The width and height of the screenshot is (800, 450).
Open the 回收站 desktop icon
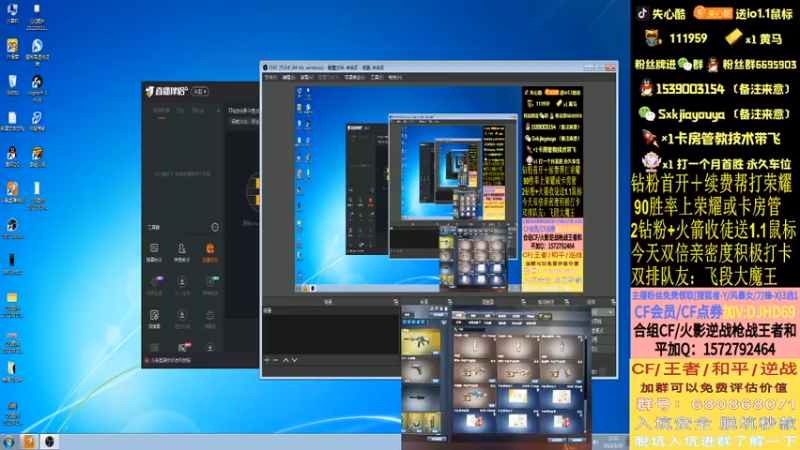pyautogui.click(x=12, y=85)
